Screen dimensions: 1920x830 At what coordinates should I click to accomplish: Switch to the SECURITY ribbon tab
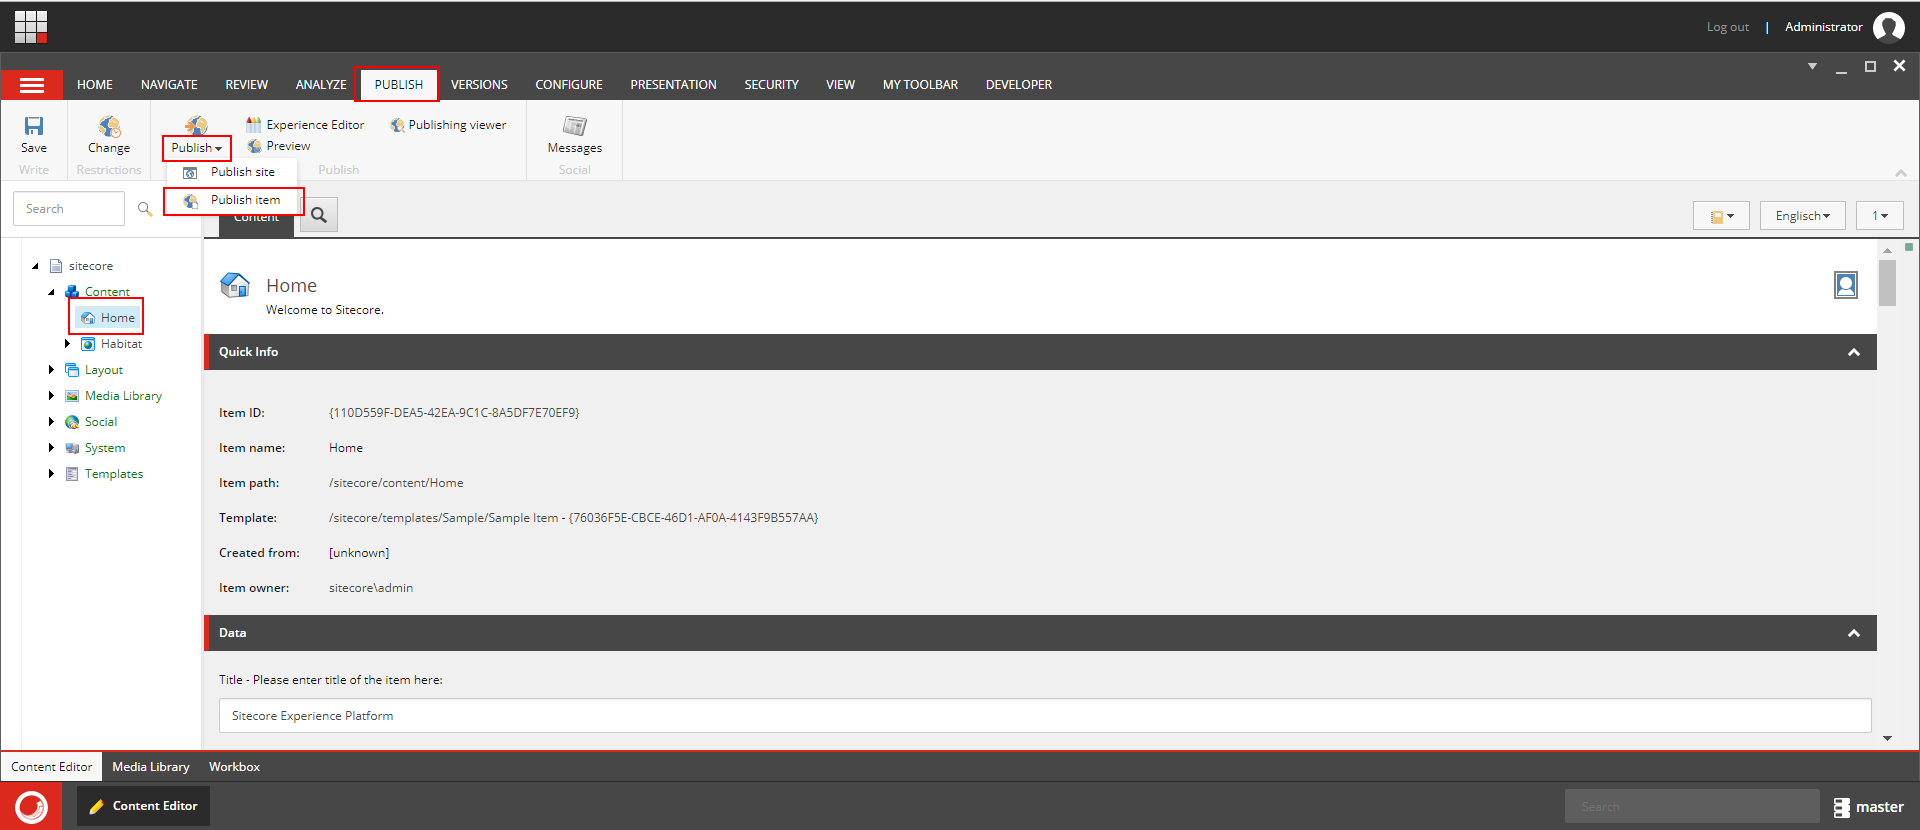pos(771,85)
